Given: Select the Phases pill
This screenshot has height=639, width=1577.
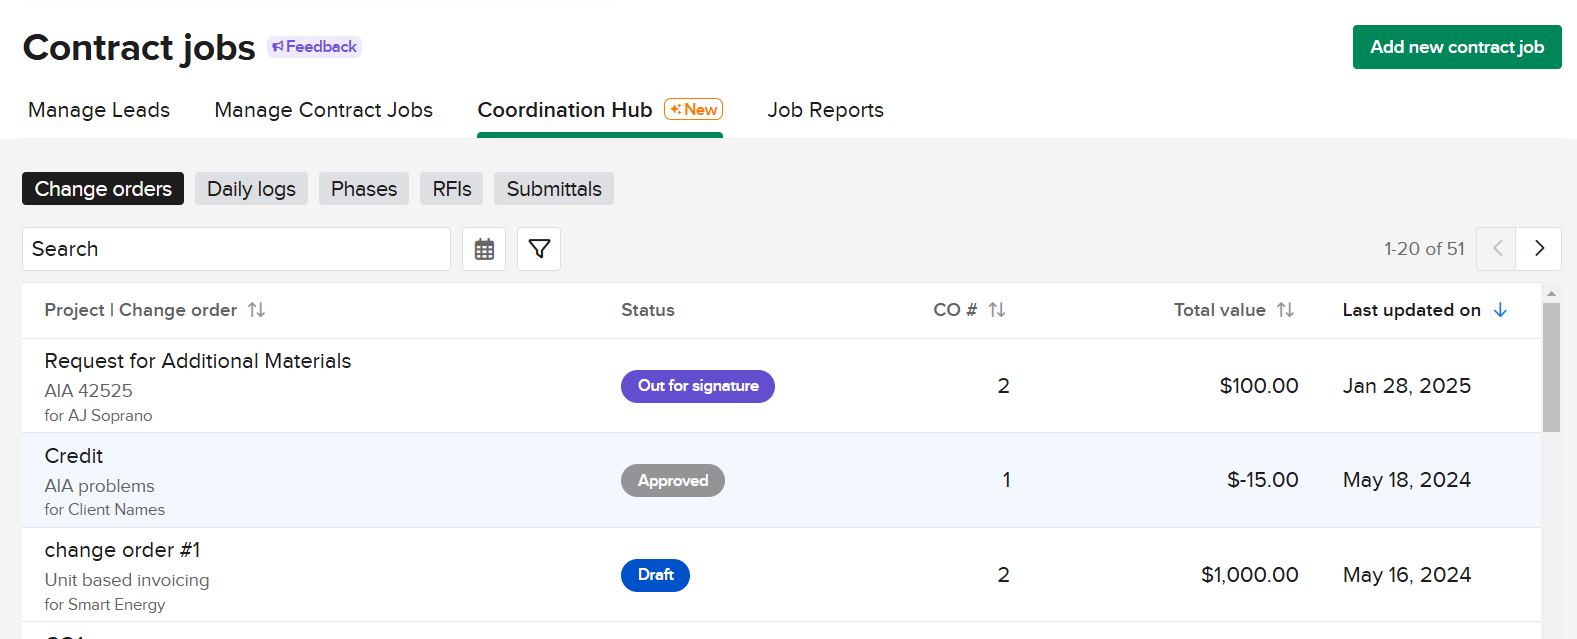Looking at the screenshot, I should click(364, 189).
